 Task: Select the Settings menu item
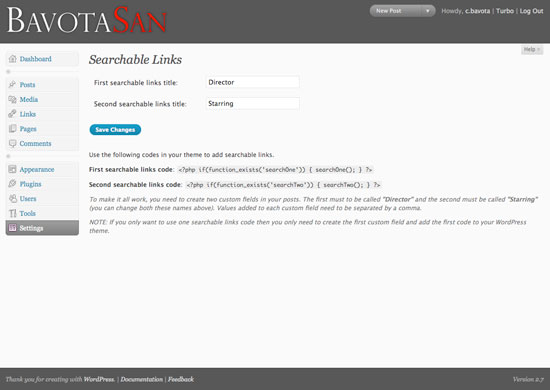tap(42, 228)
